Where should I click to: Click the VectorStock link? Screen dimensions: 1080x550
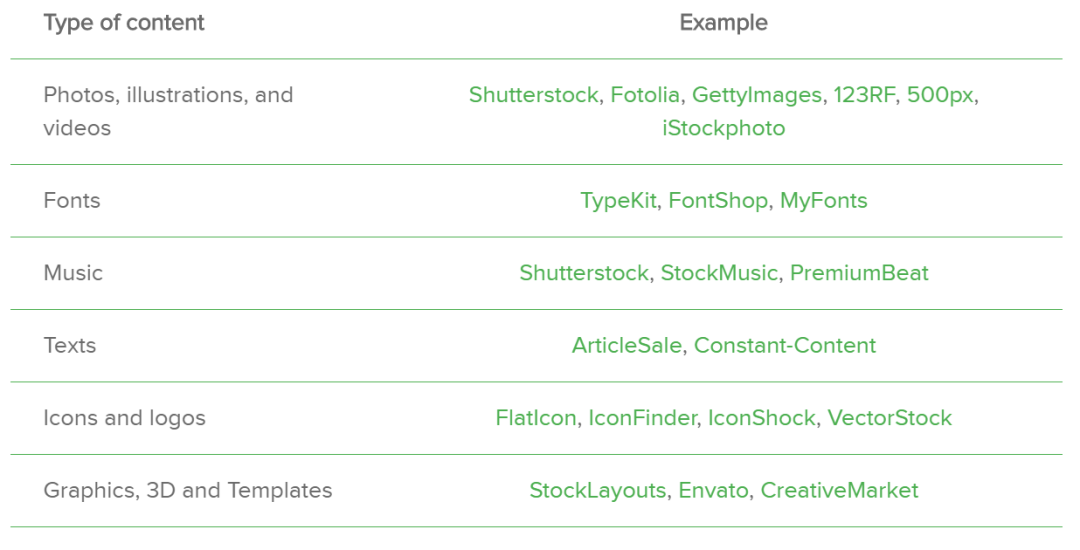[889, 418]
